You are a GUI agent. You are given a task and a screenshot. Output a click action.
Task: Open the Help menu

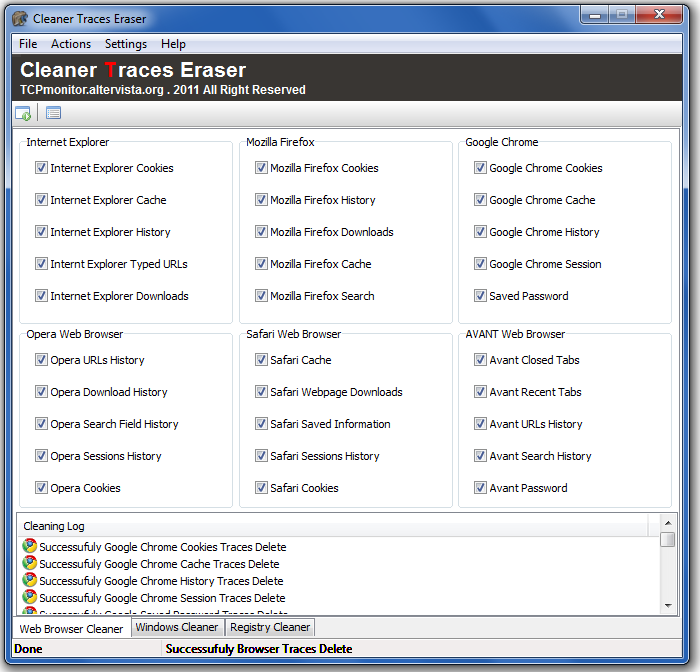click(x=173, y=44)
